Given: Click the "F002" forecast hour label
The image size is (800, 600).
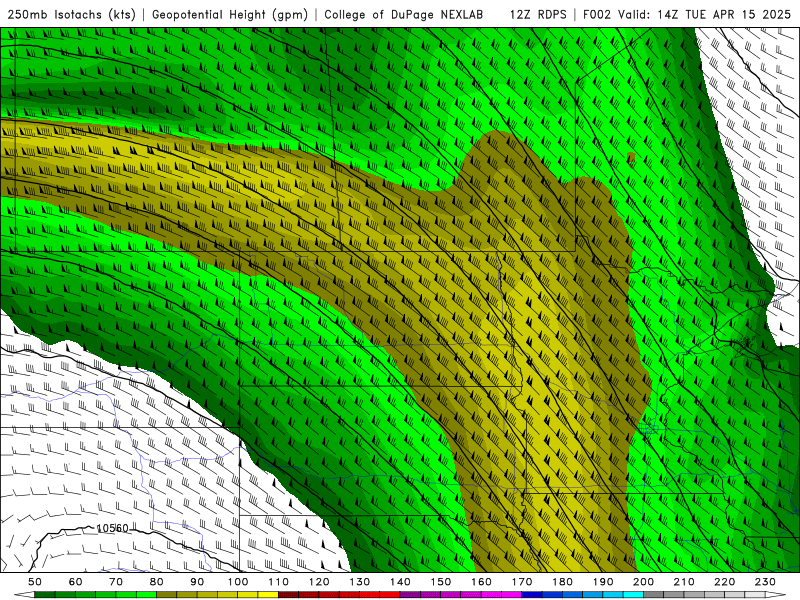Looking at the screenshot, I should 597,14.
